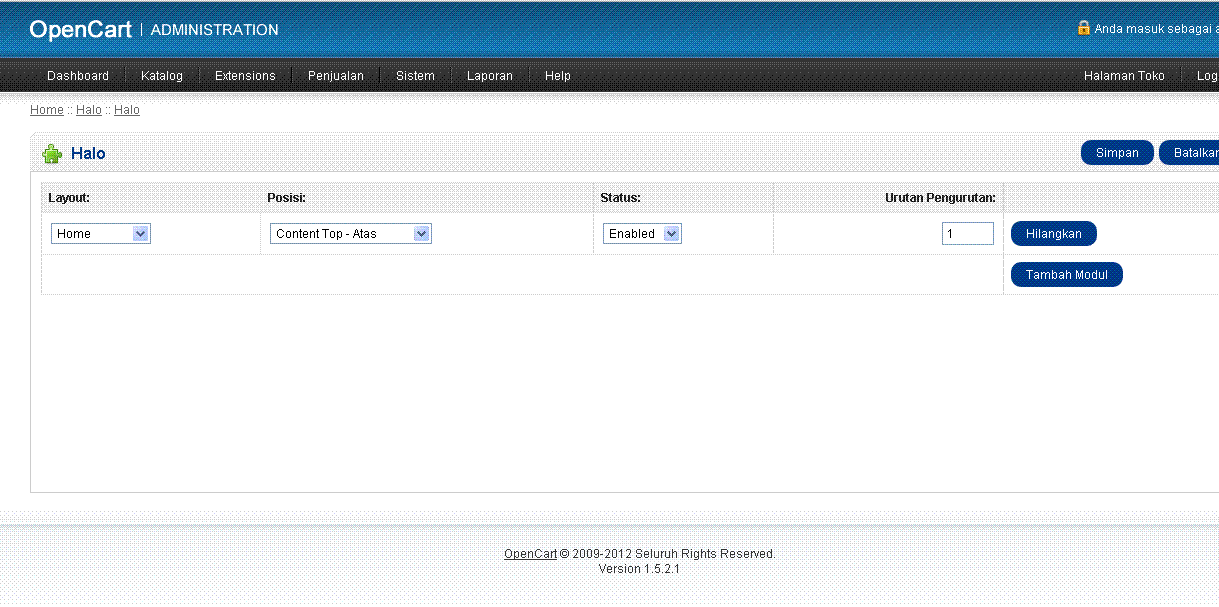Open the Katalog menu
1219x607 pixels.
click(x=162, y=76)
